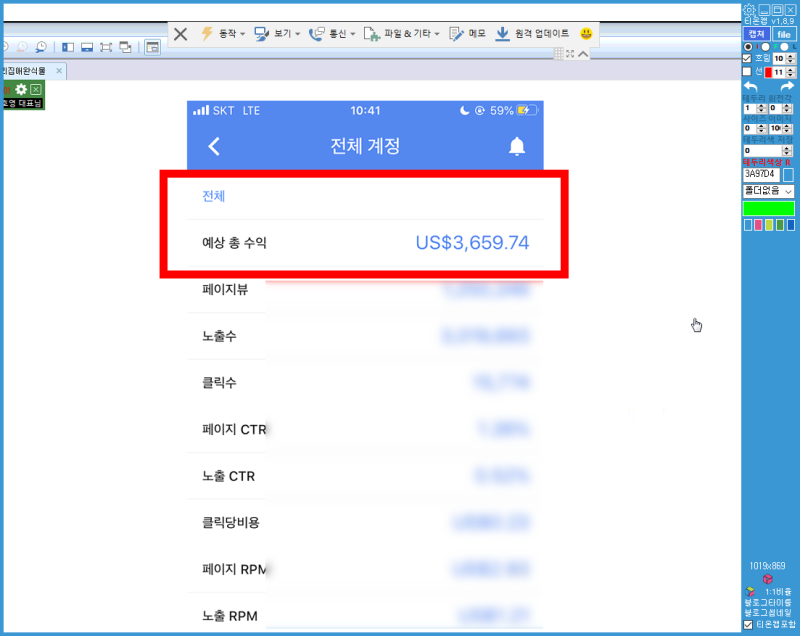Pick the dark green saved color swatch
800x636 pixels.
(780, 225)
